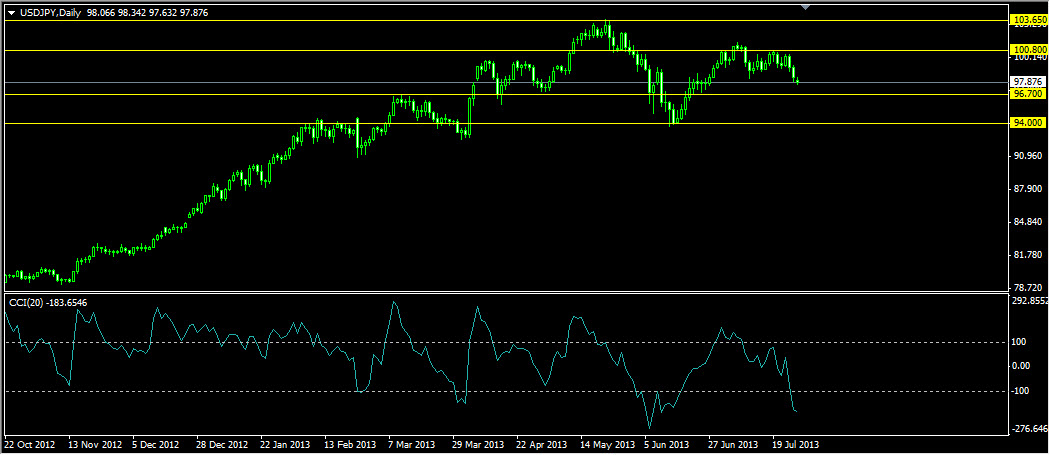
Task: Click the 13 Nov 2012 date label
Action: 94,445
